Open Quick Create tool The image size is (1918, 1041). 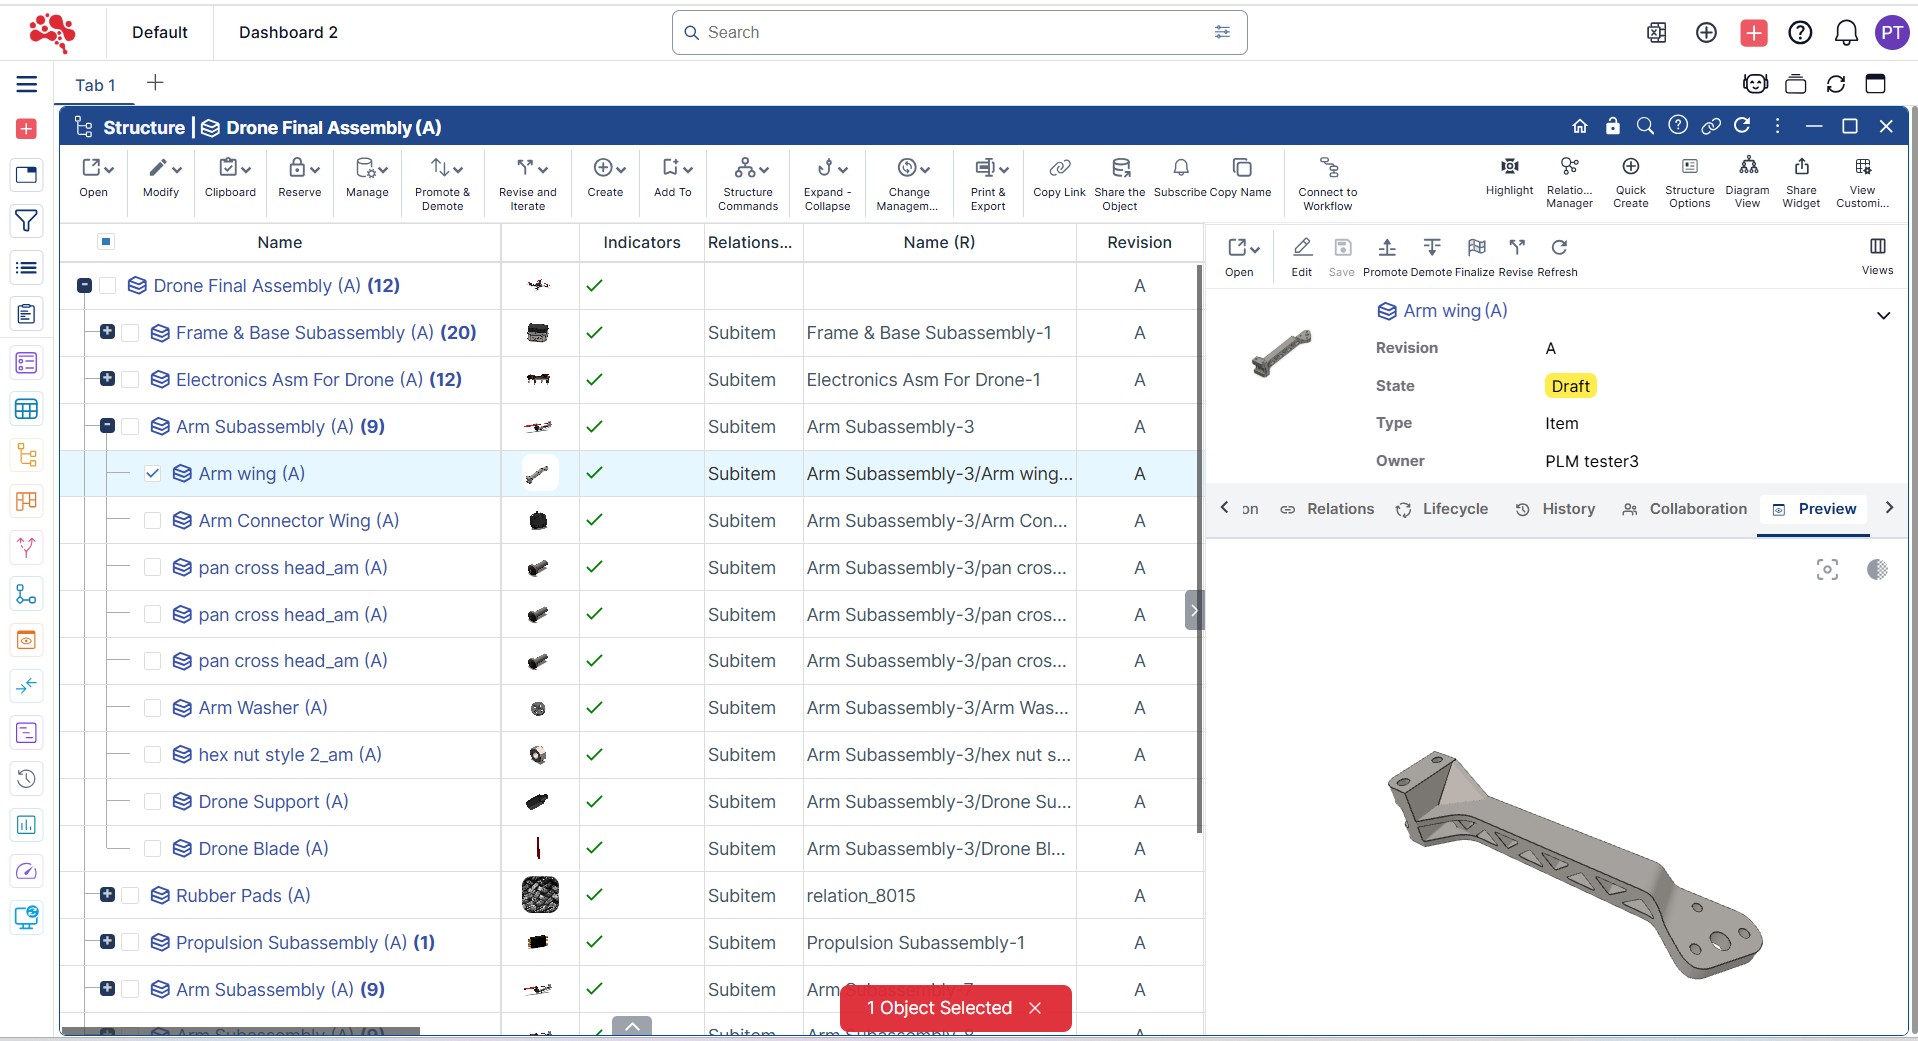point(1630,167)
